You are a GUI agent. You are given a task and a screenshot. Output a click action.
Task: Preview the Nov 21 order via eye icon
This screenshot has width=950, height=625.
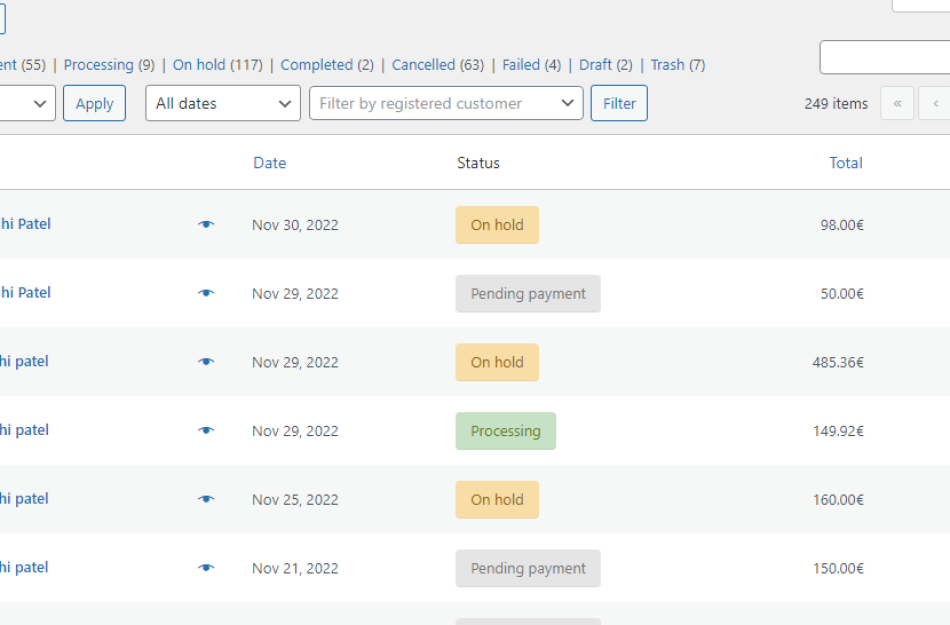point(205,568)
